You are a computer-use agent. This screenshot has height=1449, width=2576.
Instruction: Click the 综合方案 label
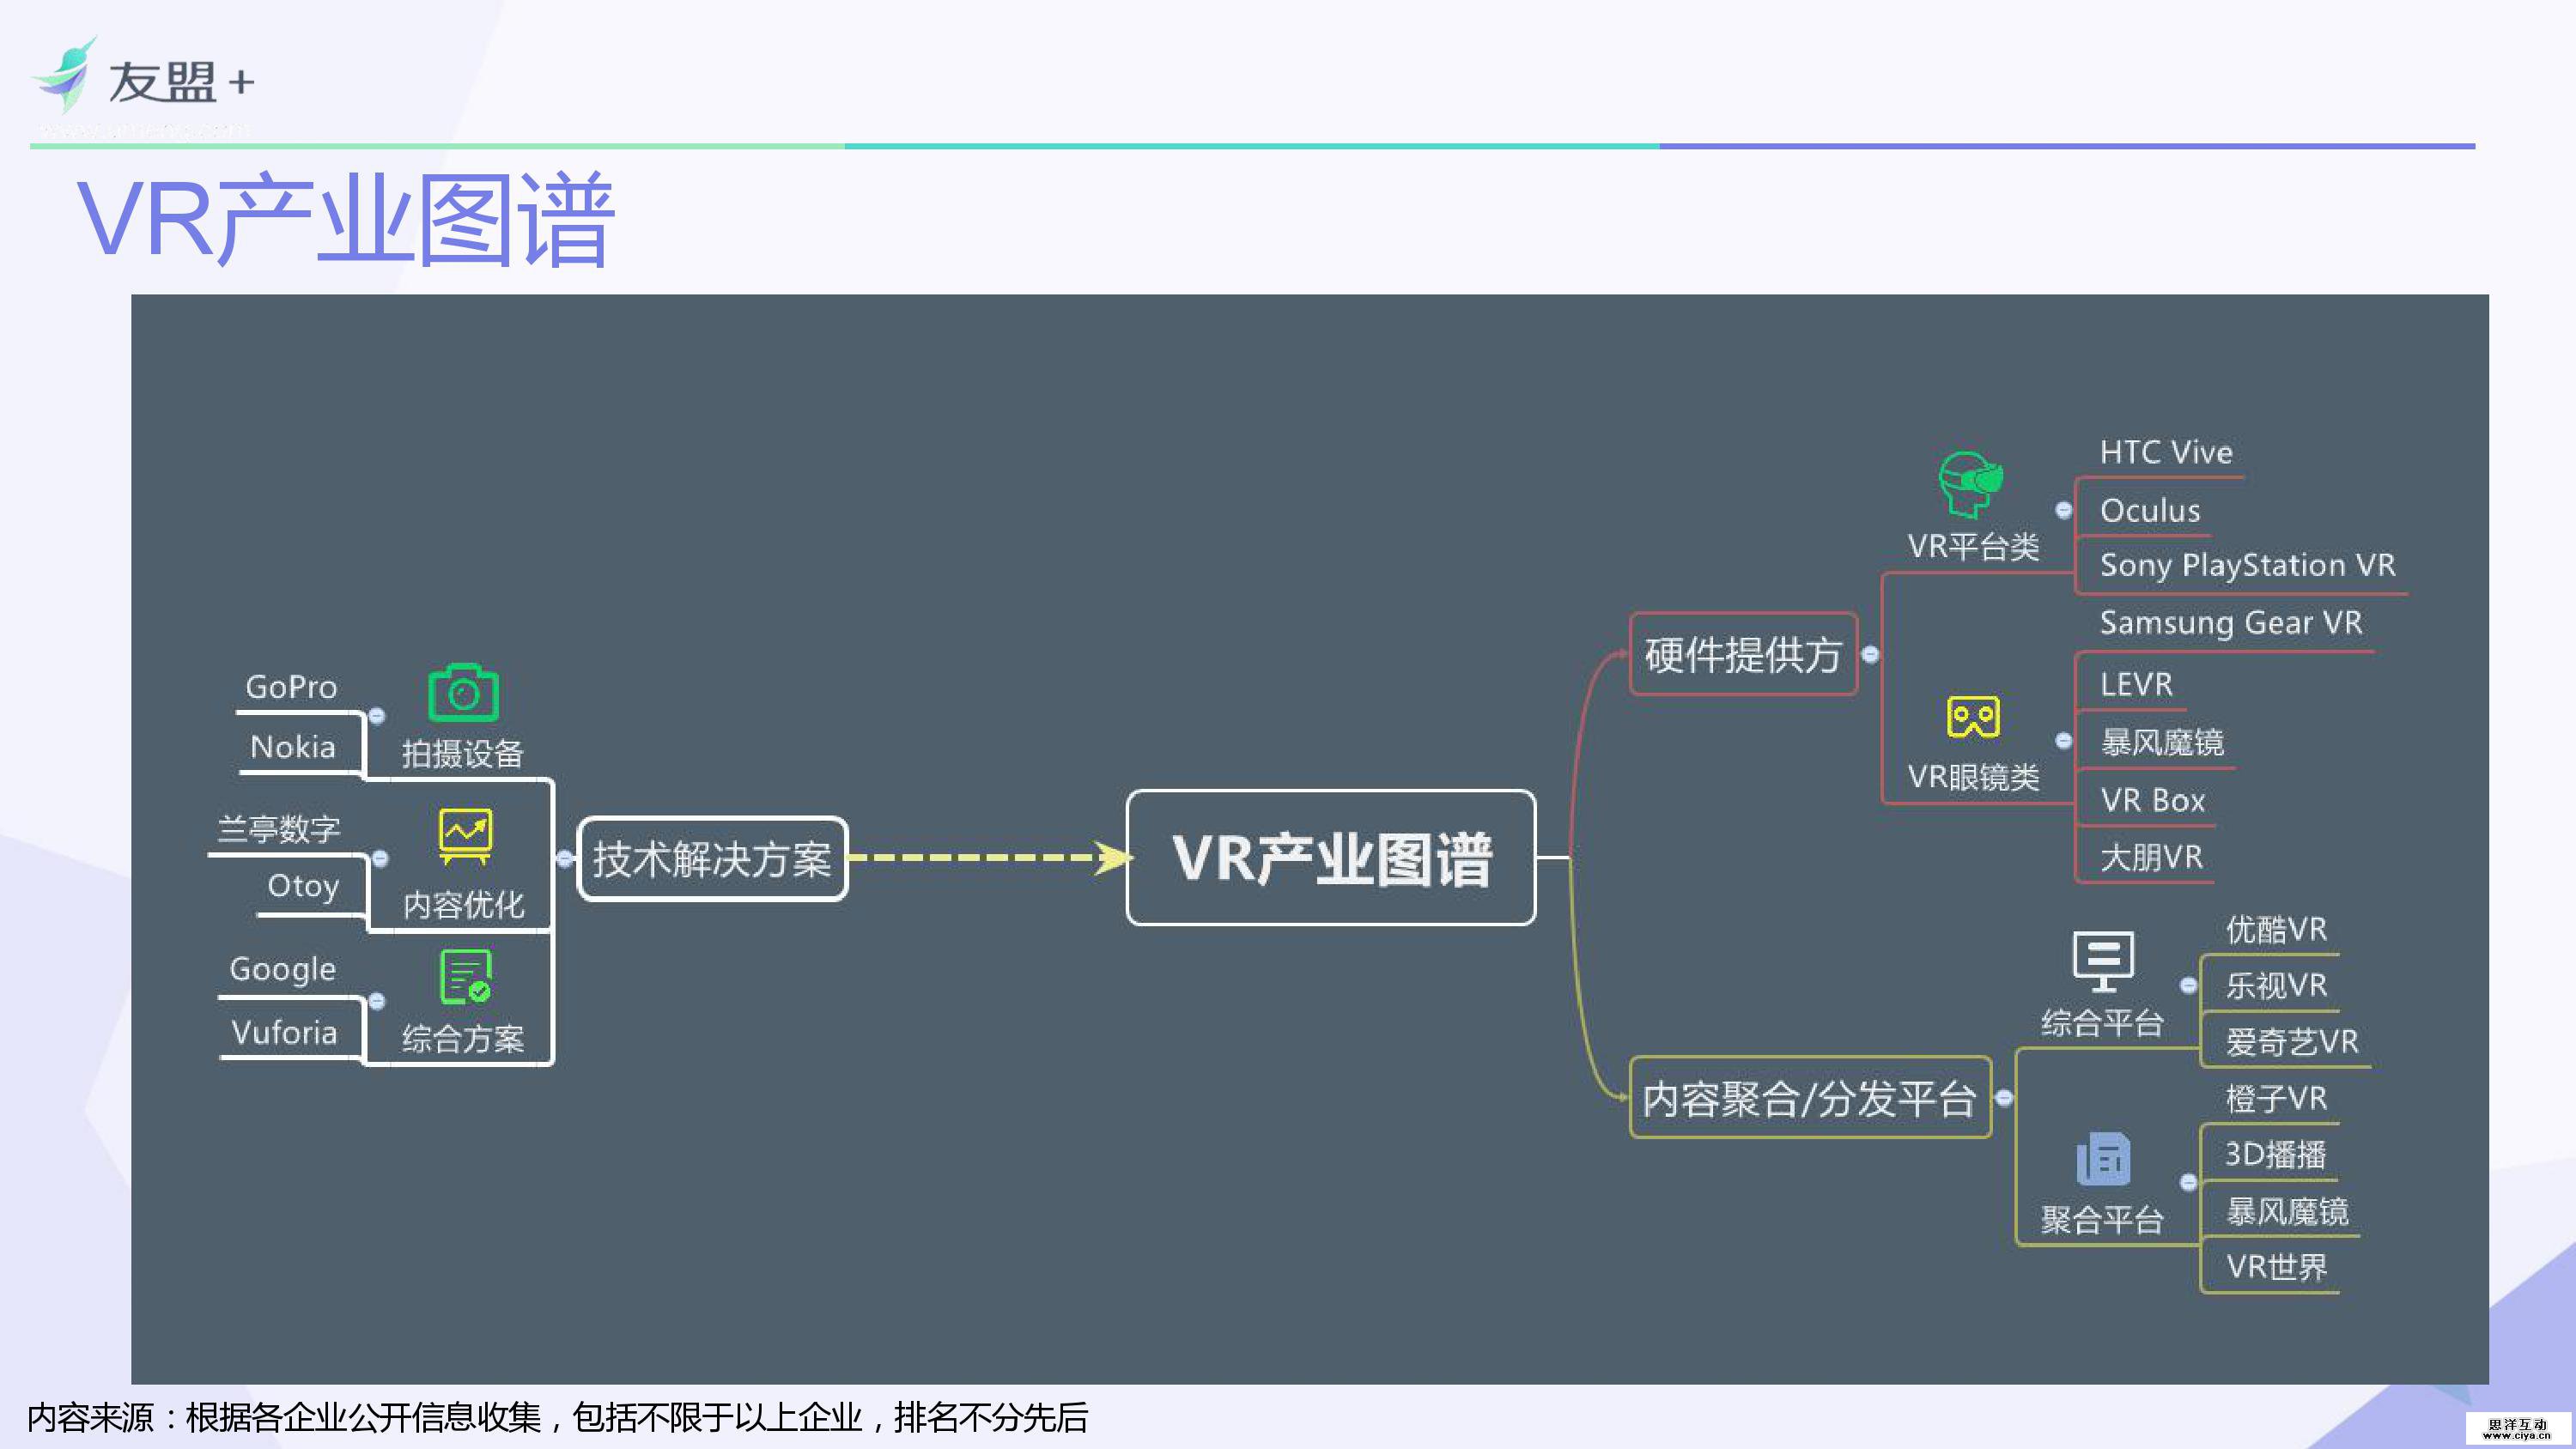pyautogui.click(x=463, y=1039)
